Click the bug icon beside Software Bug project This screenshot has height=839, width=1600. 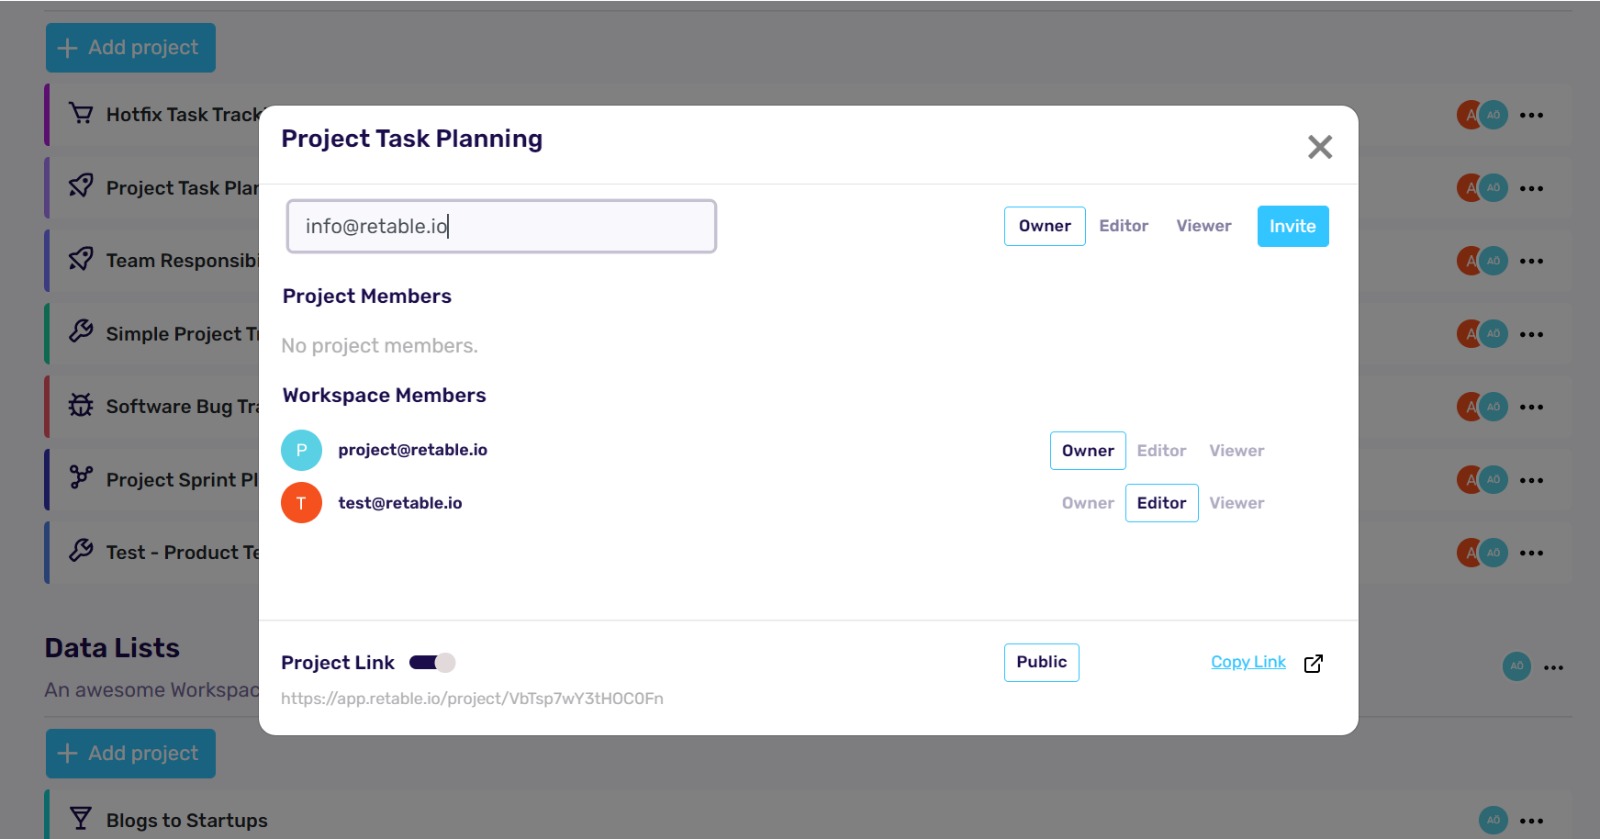tap(81, 406)
